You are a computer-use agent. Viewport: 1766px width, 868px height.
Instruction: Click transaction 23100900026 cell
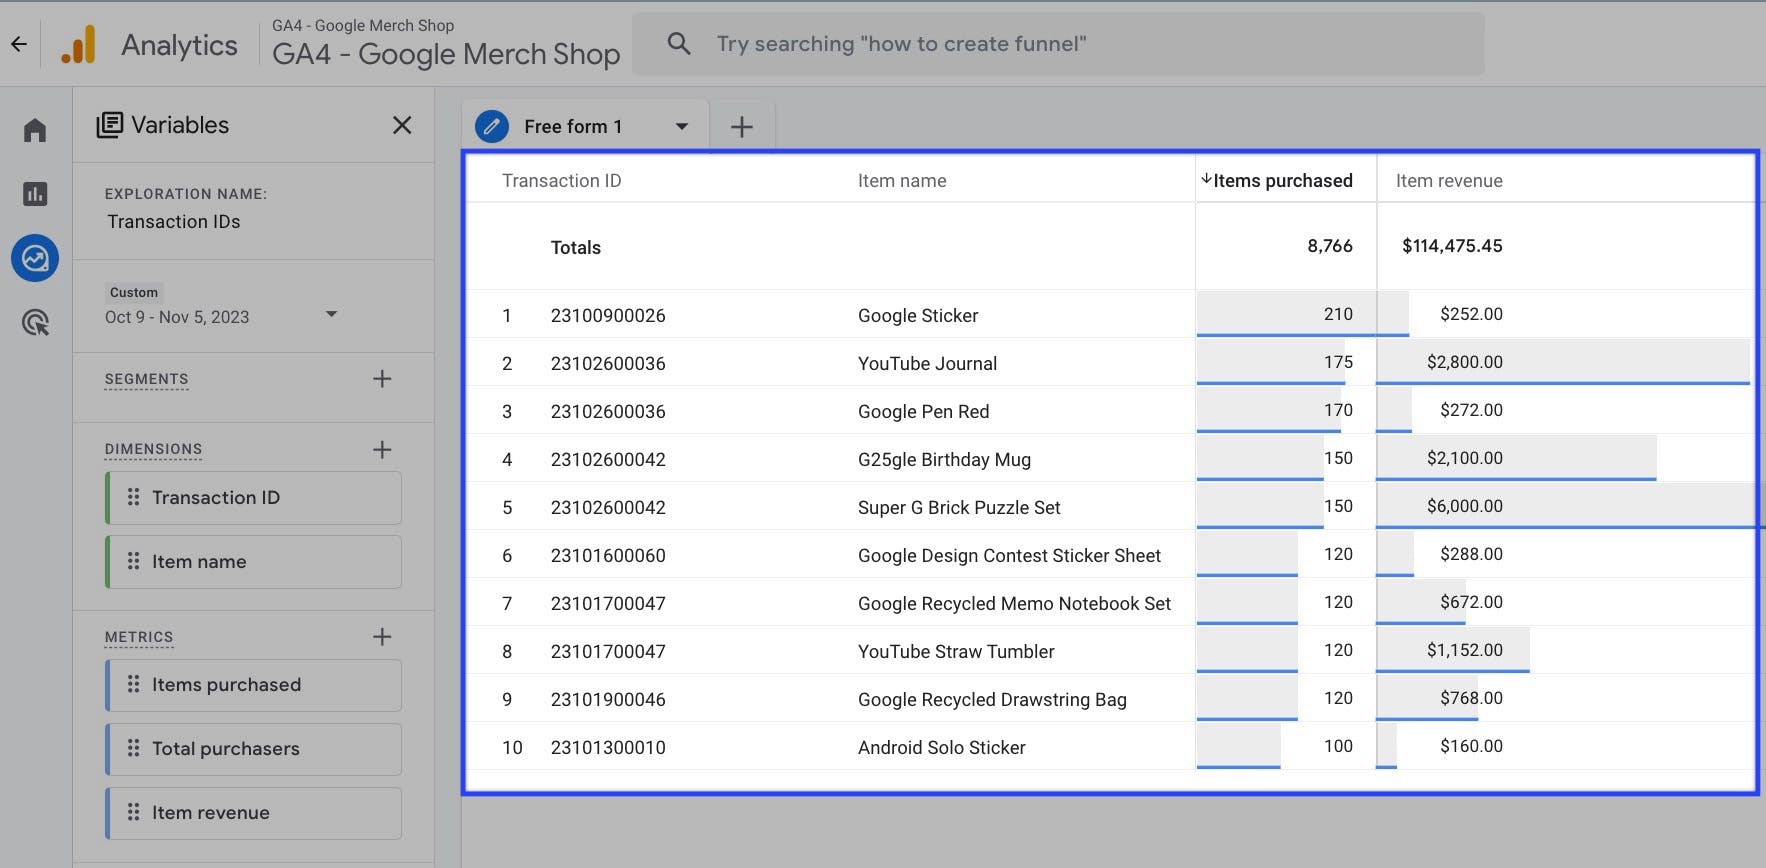tap(608, 316)
